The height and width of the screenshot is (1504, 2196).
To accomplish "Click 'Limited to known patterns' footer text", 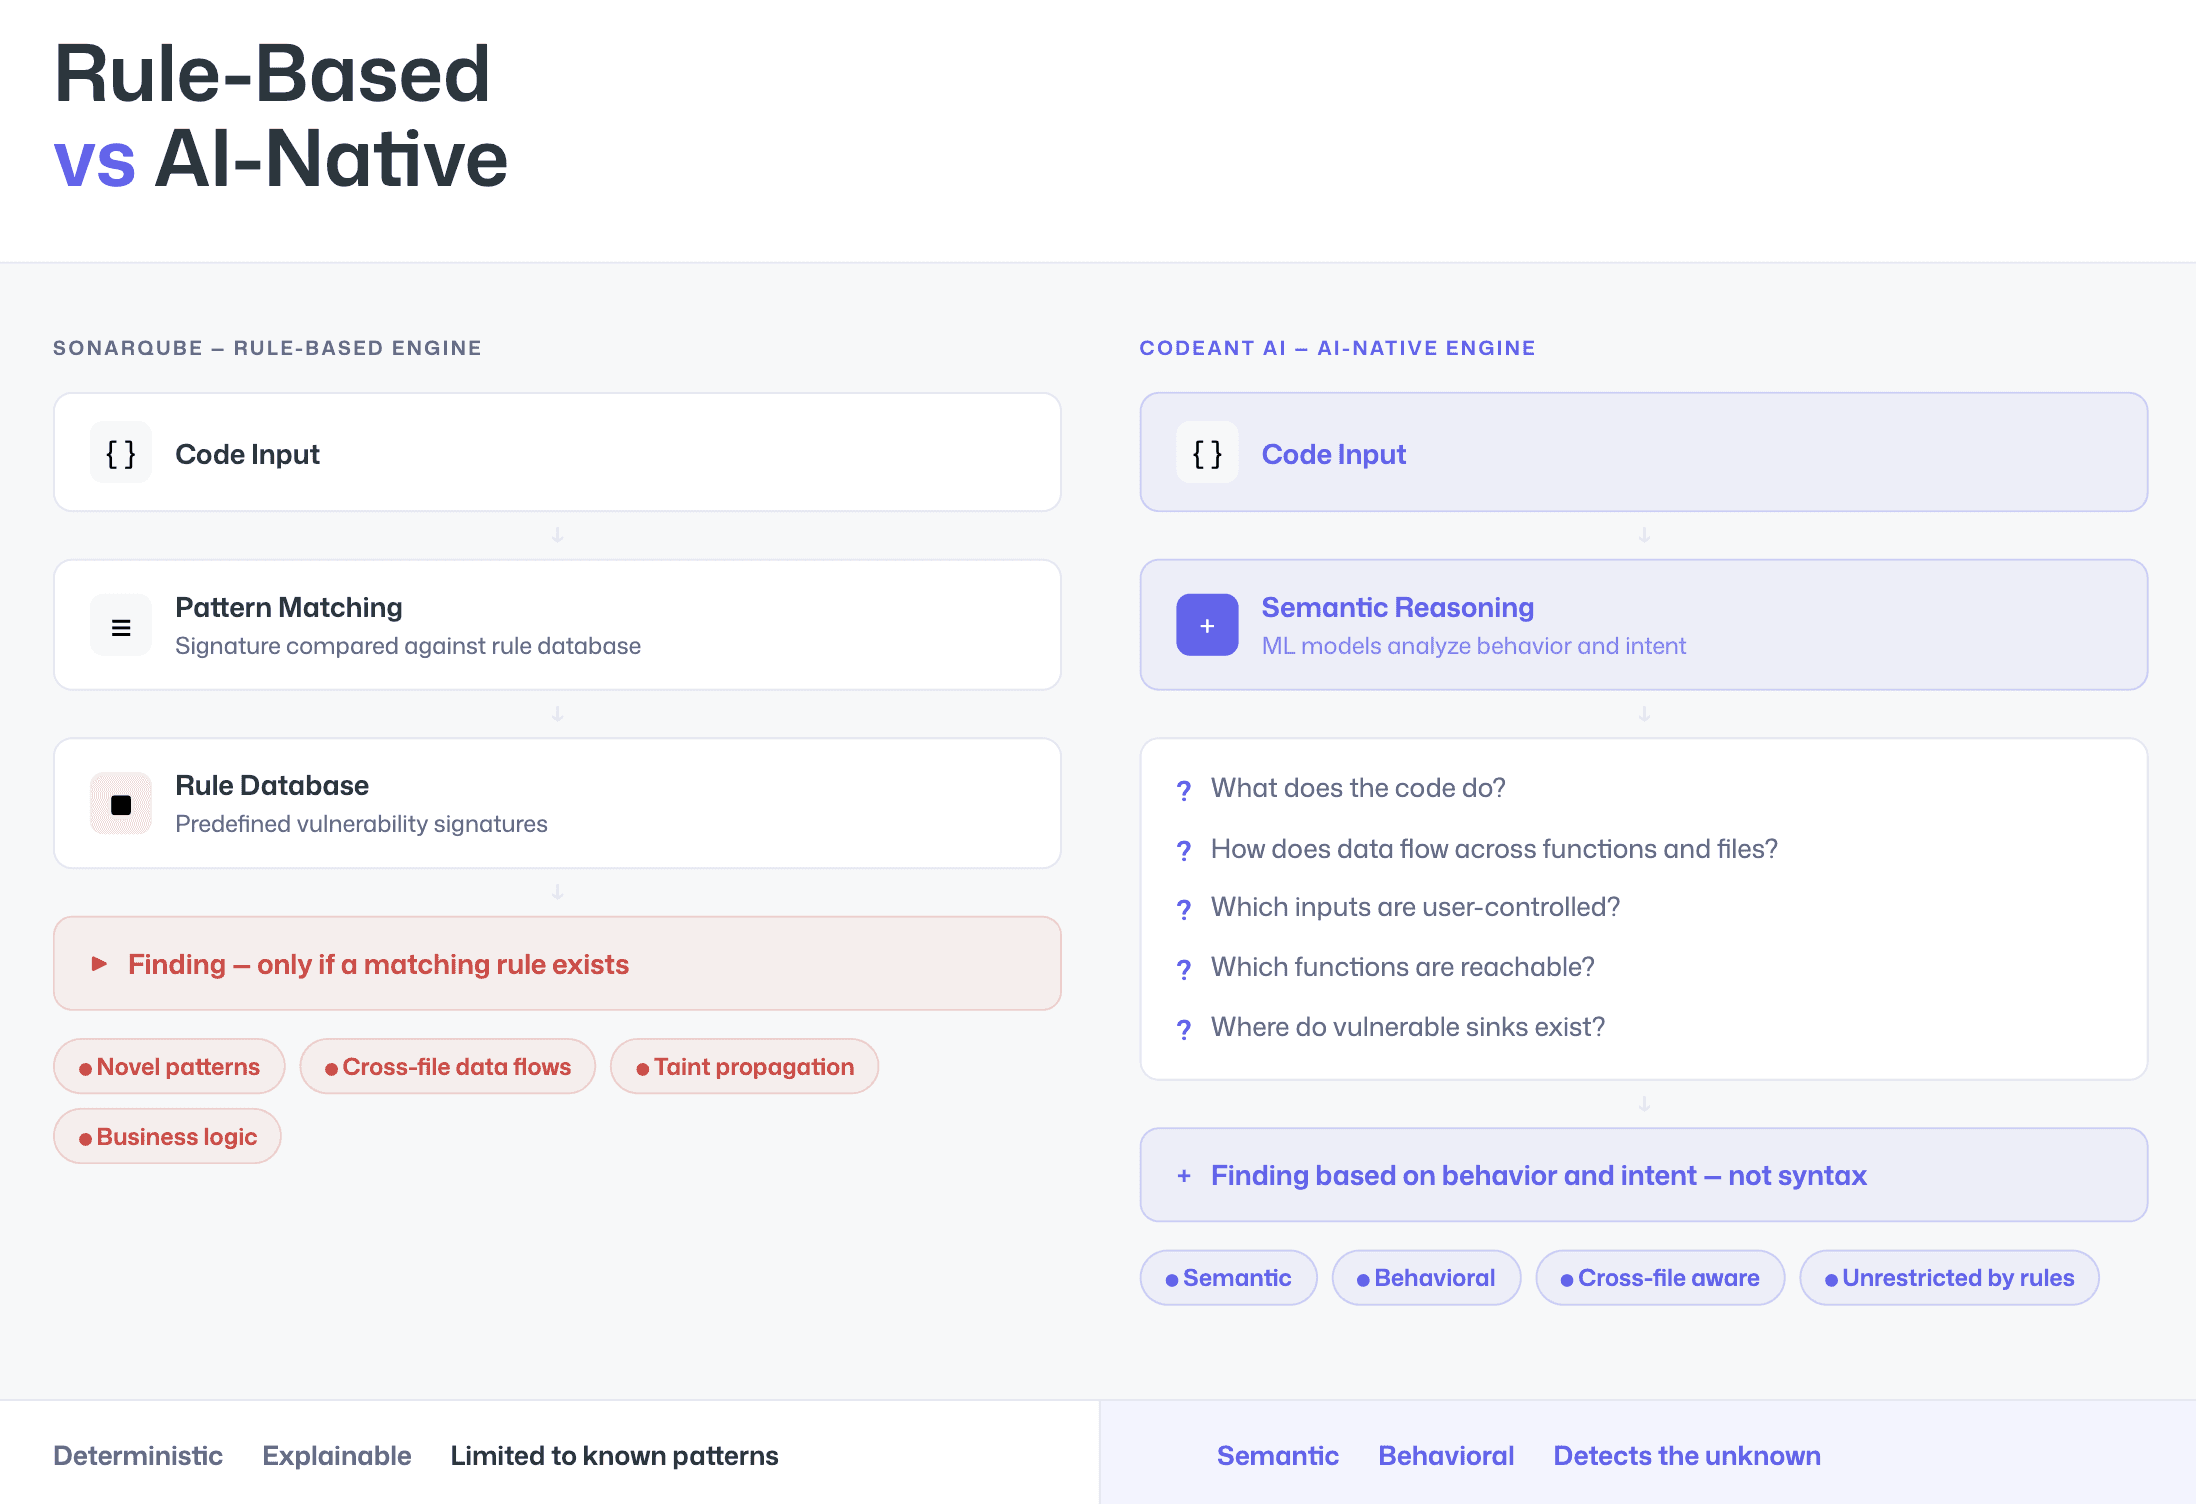I will point(614,1456).
